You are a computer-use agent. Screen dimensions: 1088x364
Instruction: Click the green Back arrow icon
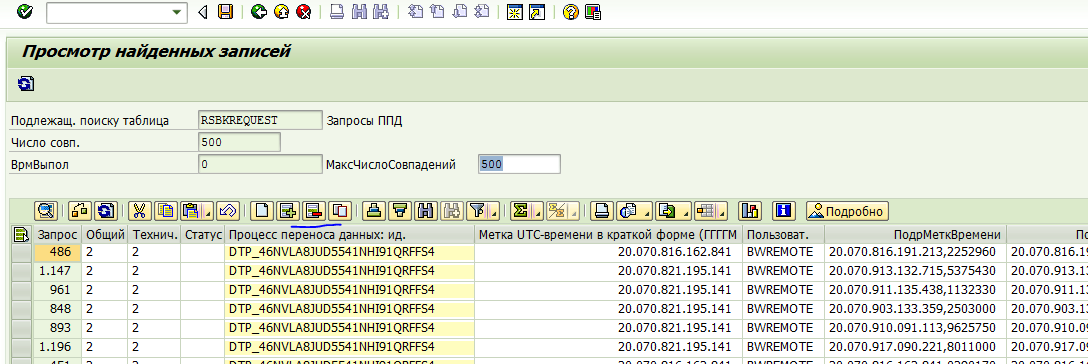(260, 12)
